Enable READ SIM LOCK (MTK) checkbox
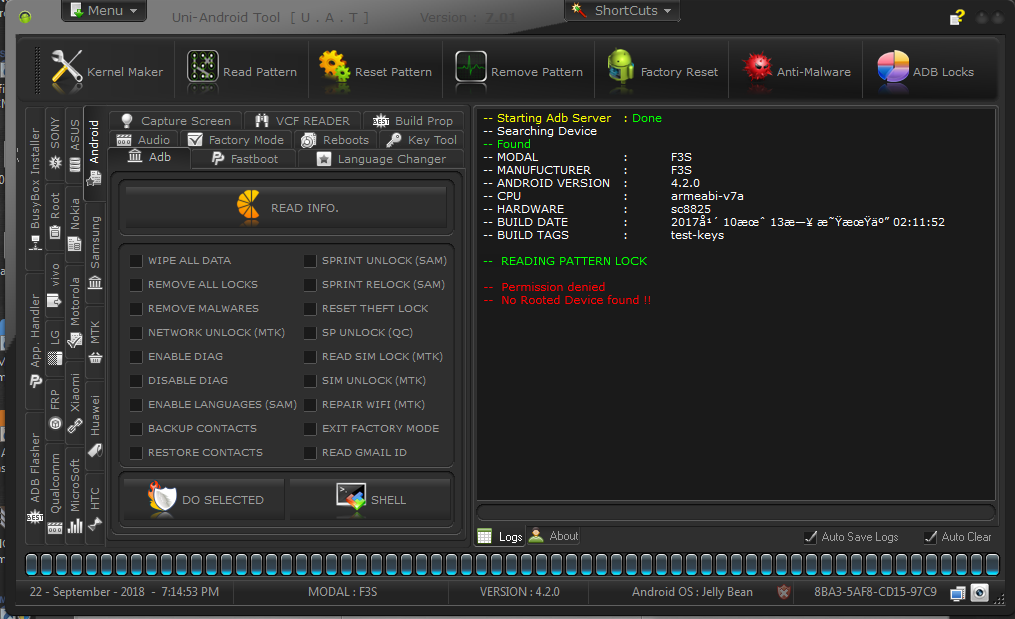 tap(310, 356)
